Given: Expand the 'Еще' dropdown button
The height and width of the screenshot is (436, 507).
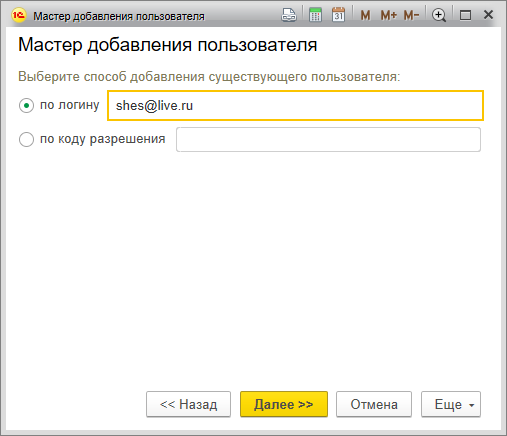Looking at the screenshot, I should pyautogui.click(x=451, y=404).
